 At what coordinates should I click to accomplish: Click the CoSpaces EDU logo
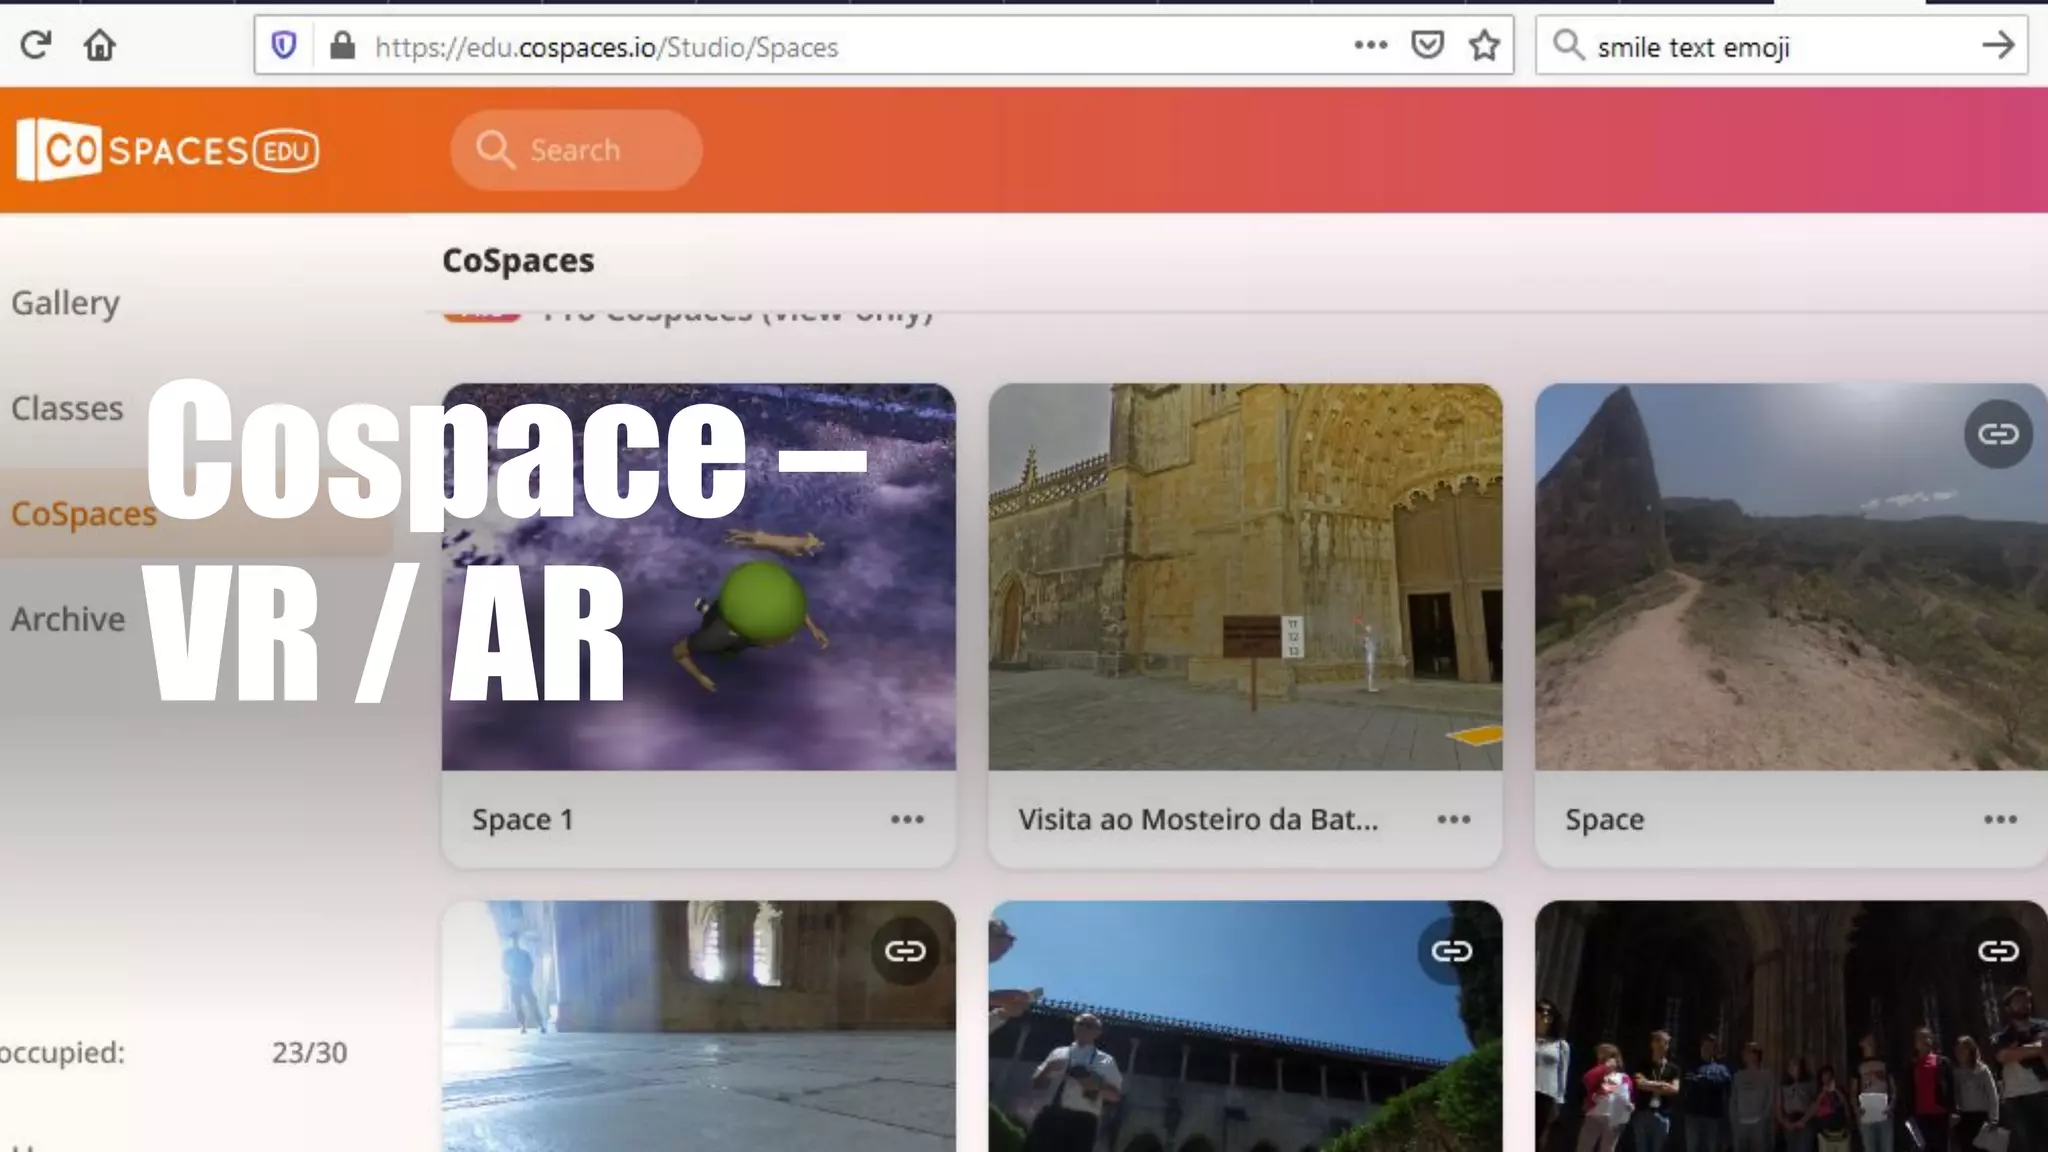(168, 150)
